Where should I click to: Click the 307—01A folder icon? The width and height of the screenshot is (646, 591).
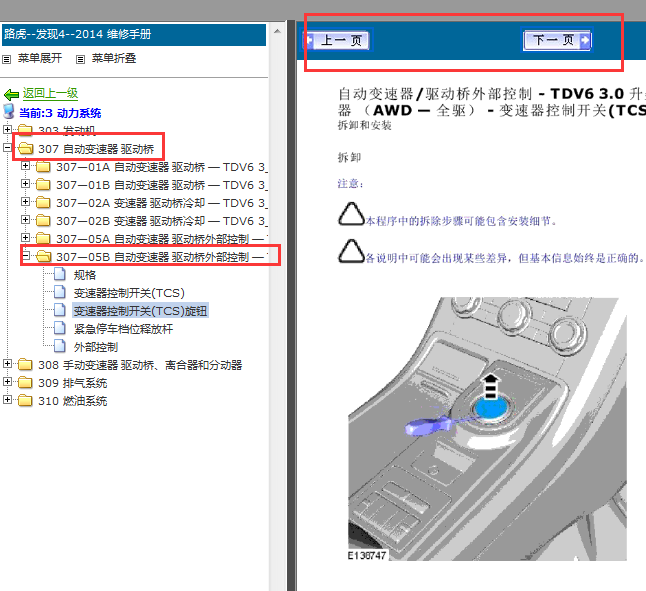43,166
